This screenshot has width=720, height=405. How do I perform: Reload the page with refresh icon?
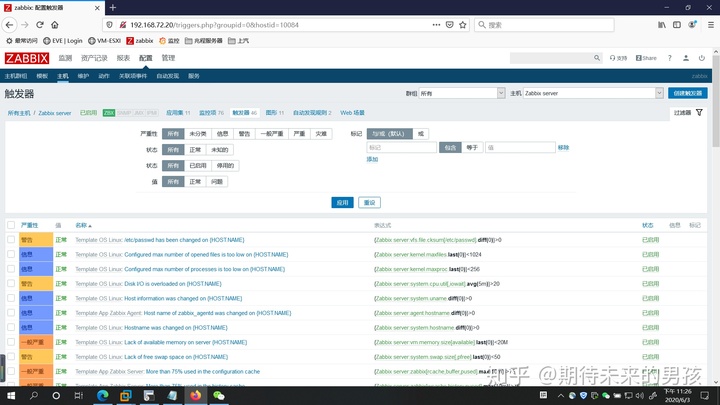point(40,25)
